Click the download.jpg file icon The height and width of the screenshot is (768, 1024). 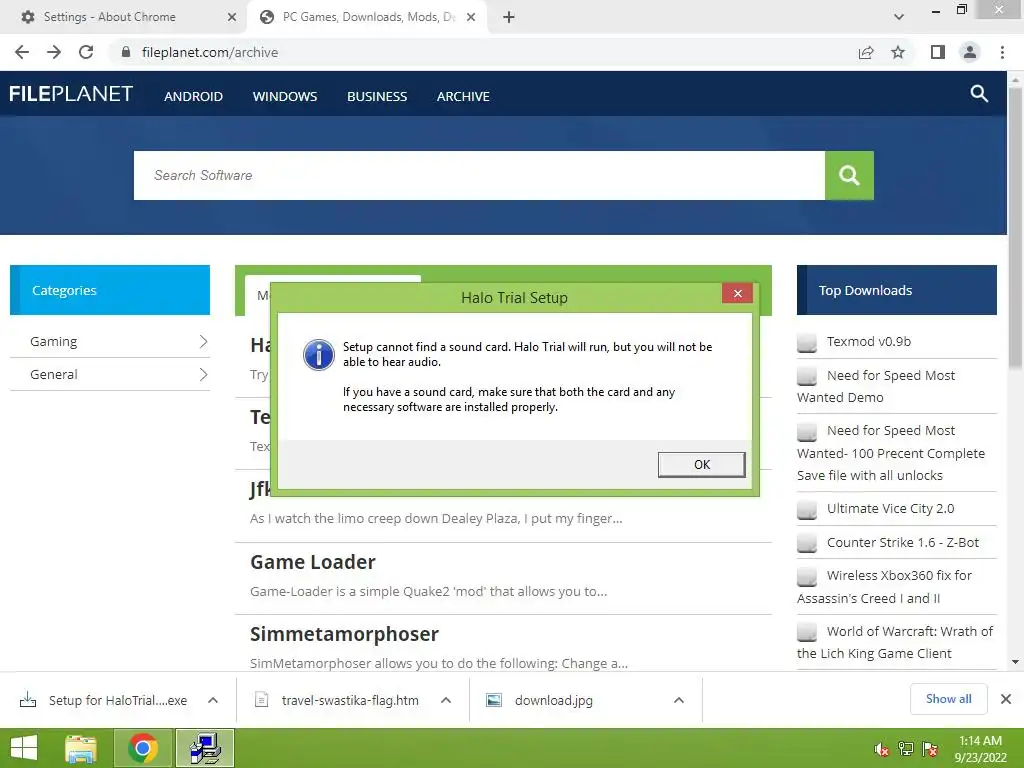494,700
